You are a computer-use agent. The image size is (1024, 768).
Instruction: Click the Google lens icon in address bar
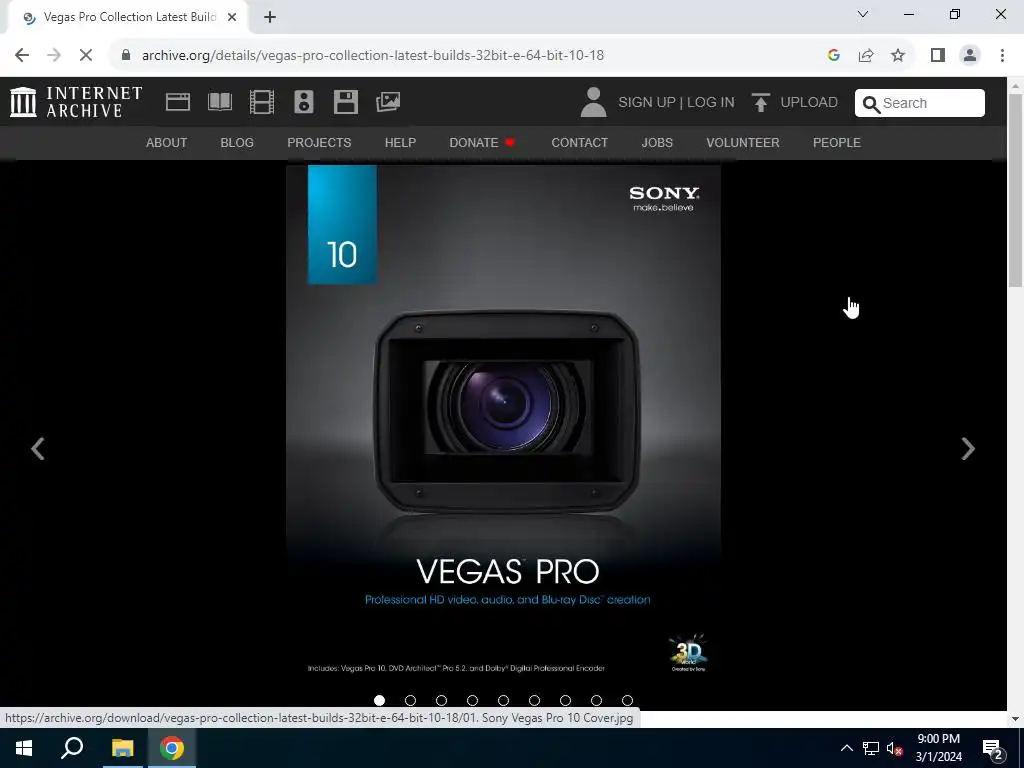pos(833,55)
